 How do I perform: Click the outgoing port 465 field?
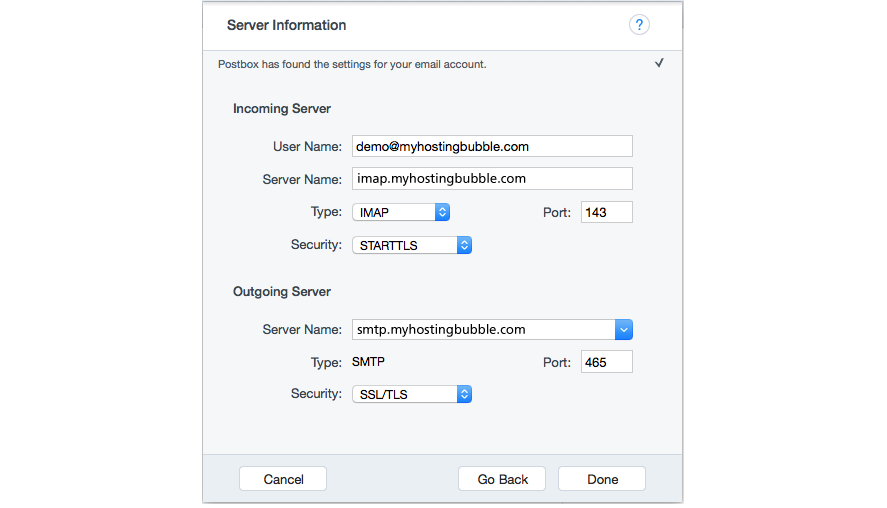(x=606, y=361)
